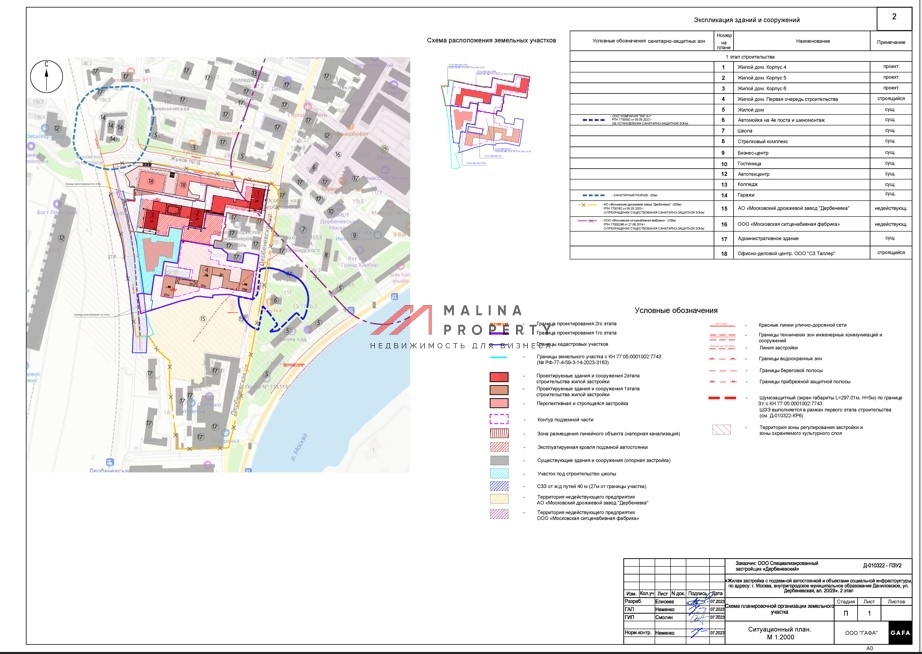
Task: Click the 'Схема расположения земельных участков' heading
Action: pyautogui.click(x=491, y=39)
